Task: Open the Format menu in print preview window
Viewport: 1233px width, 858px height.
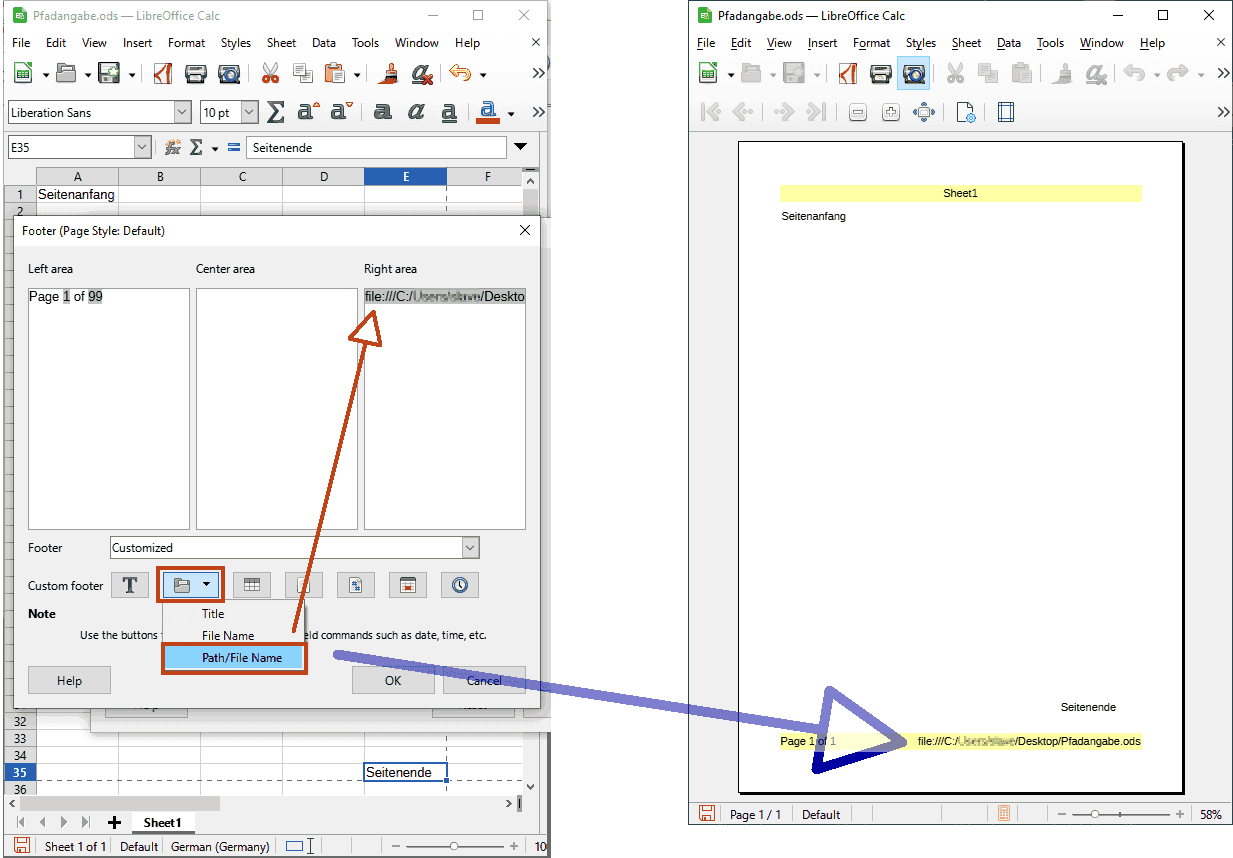Action: (871, 43)
